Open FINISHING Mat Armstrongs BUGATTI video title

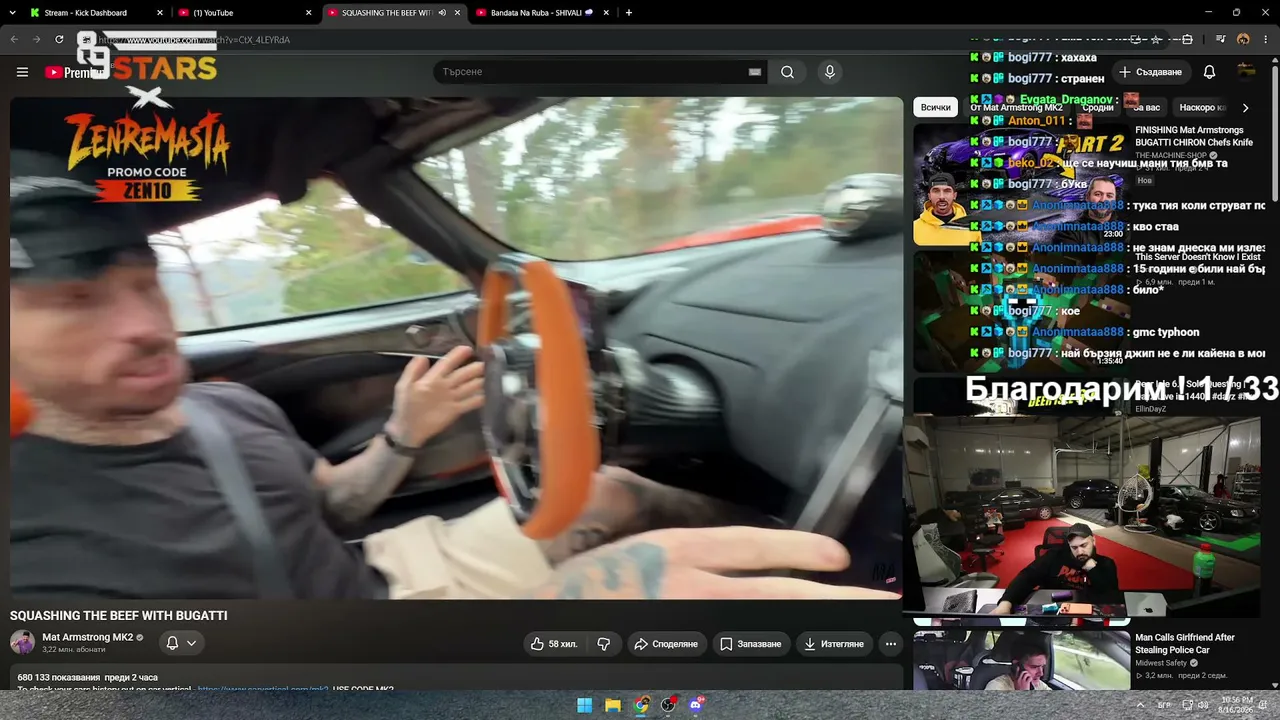pos(1194,136)
